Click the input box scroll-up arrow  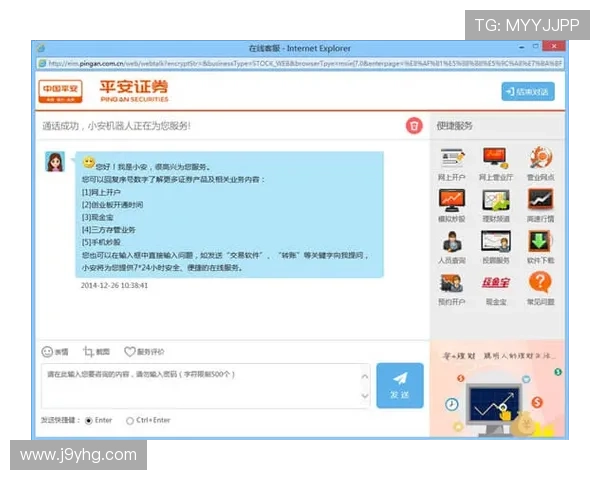[365, 377]
